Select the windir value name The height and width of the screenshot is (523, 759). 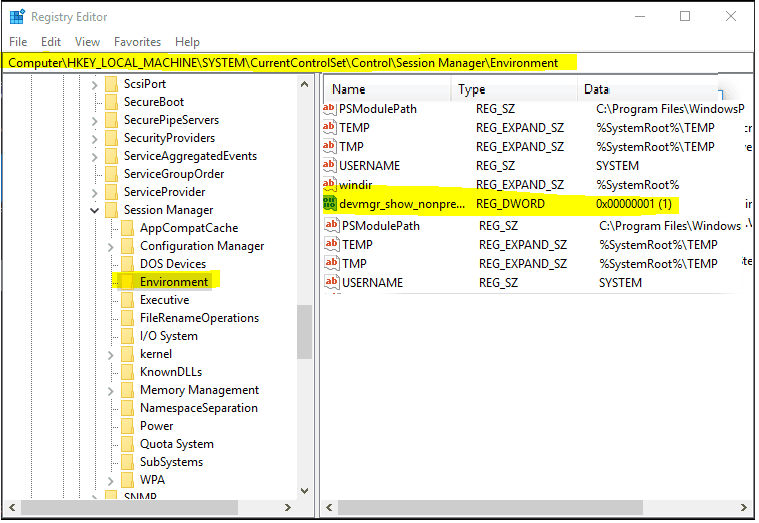click(356, 185)
